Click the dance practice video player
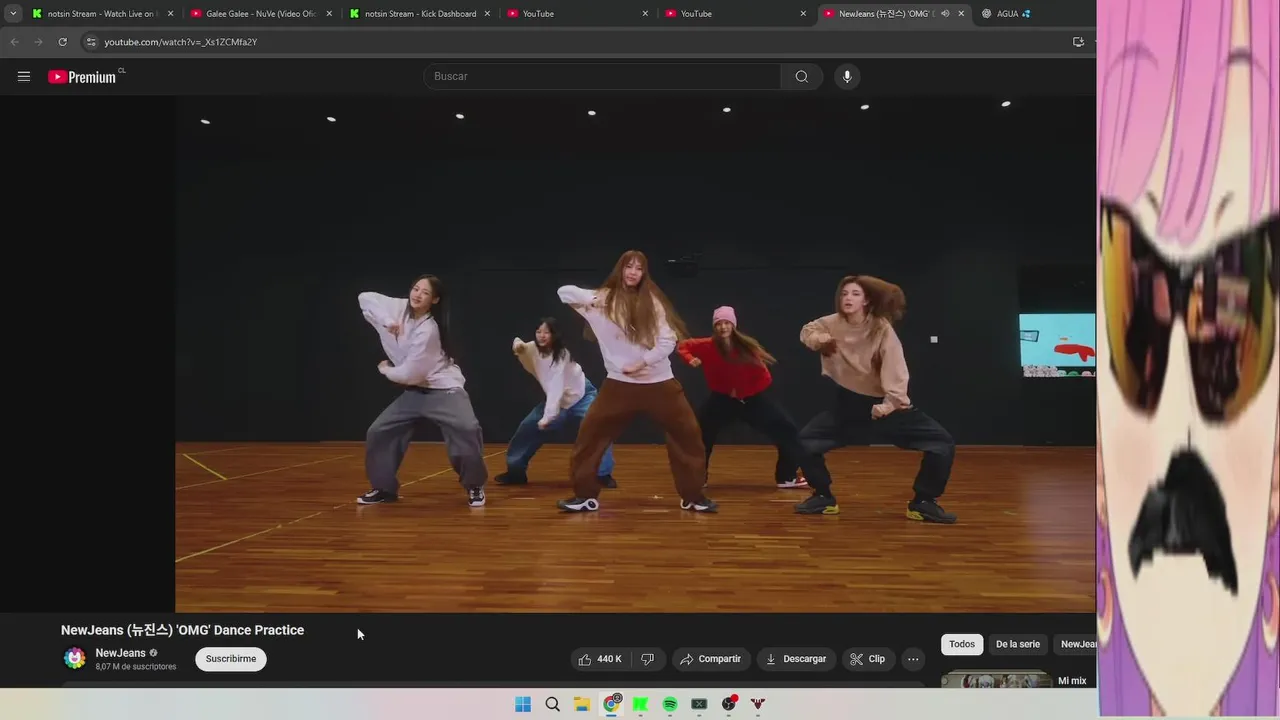Viewport: 1280px width, 720px height. 635,355
